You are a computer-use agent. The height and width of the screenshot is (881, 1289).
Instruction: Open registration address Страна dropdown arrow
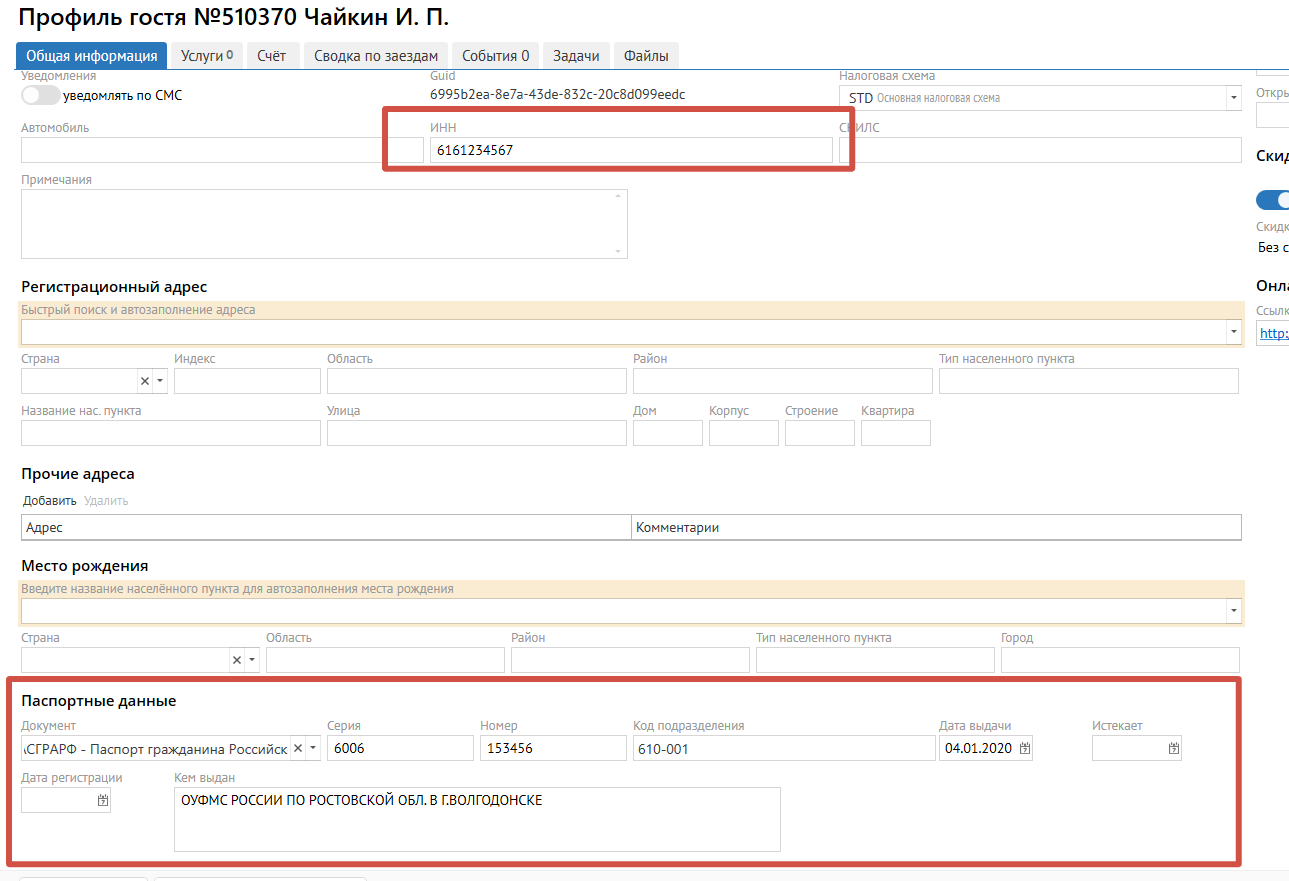[160, 382]
